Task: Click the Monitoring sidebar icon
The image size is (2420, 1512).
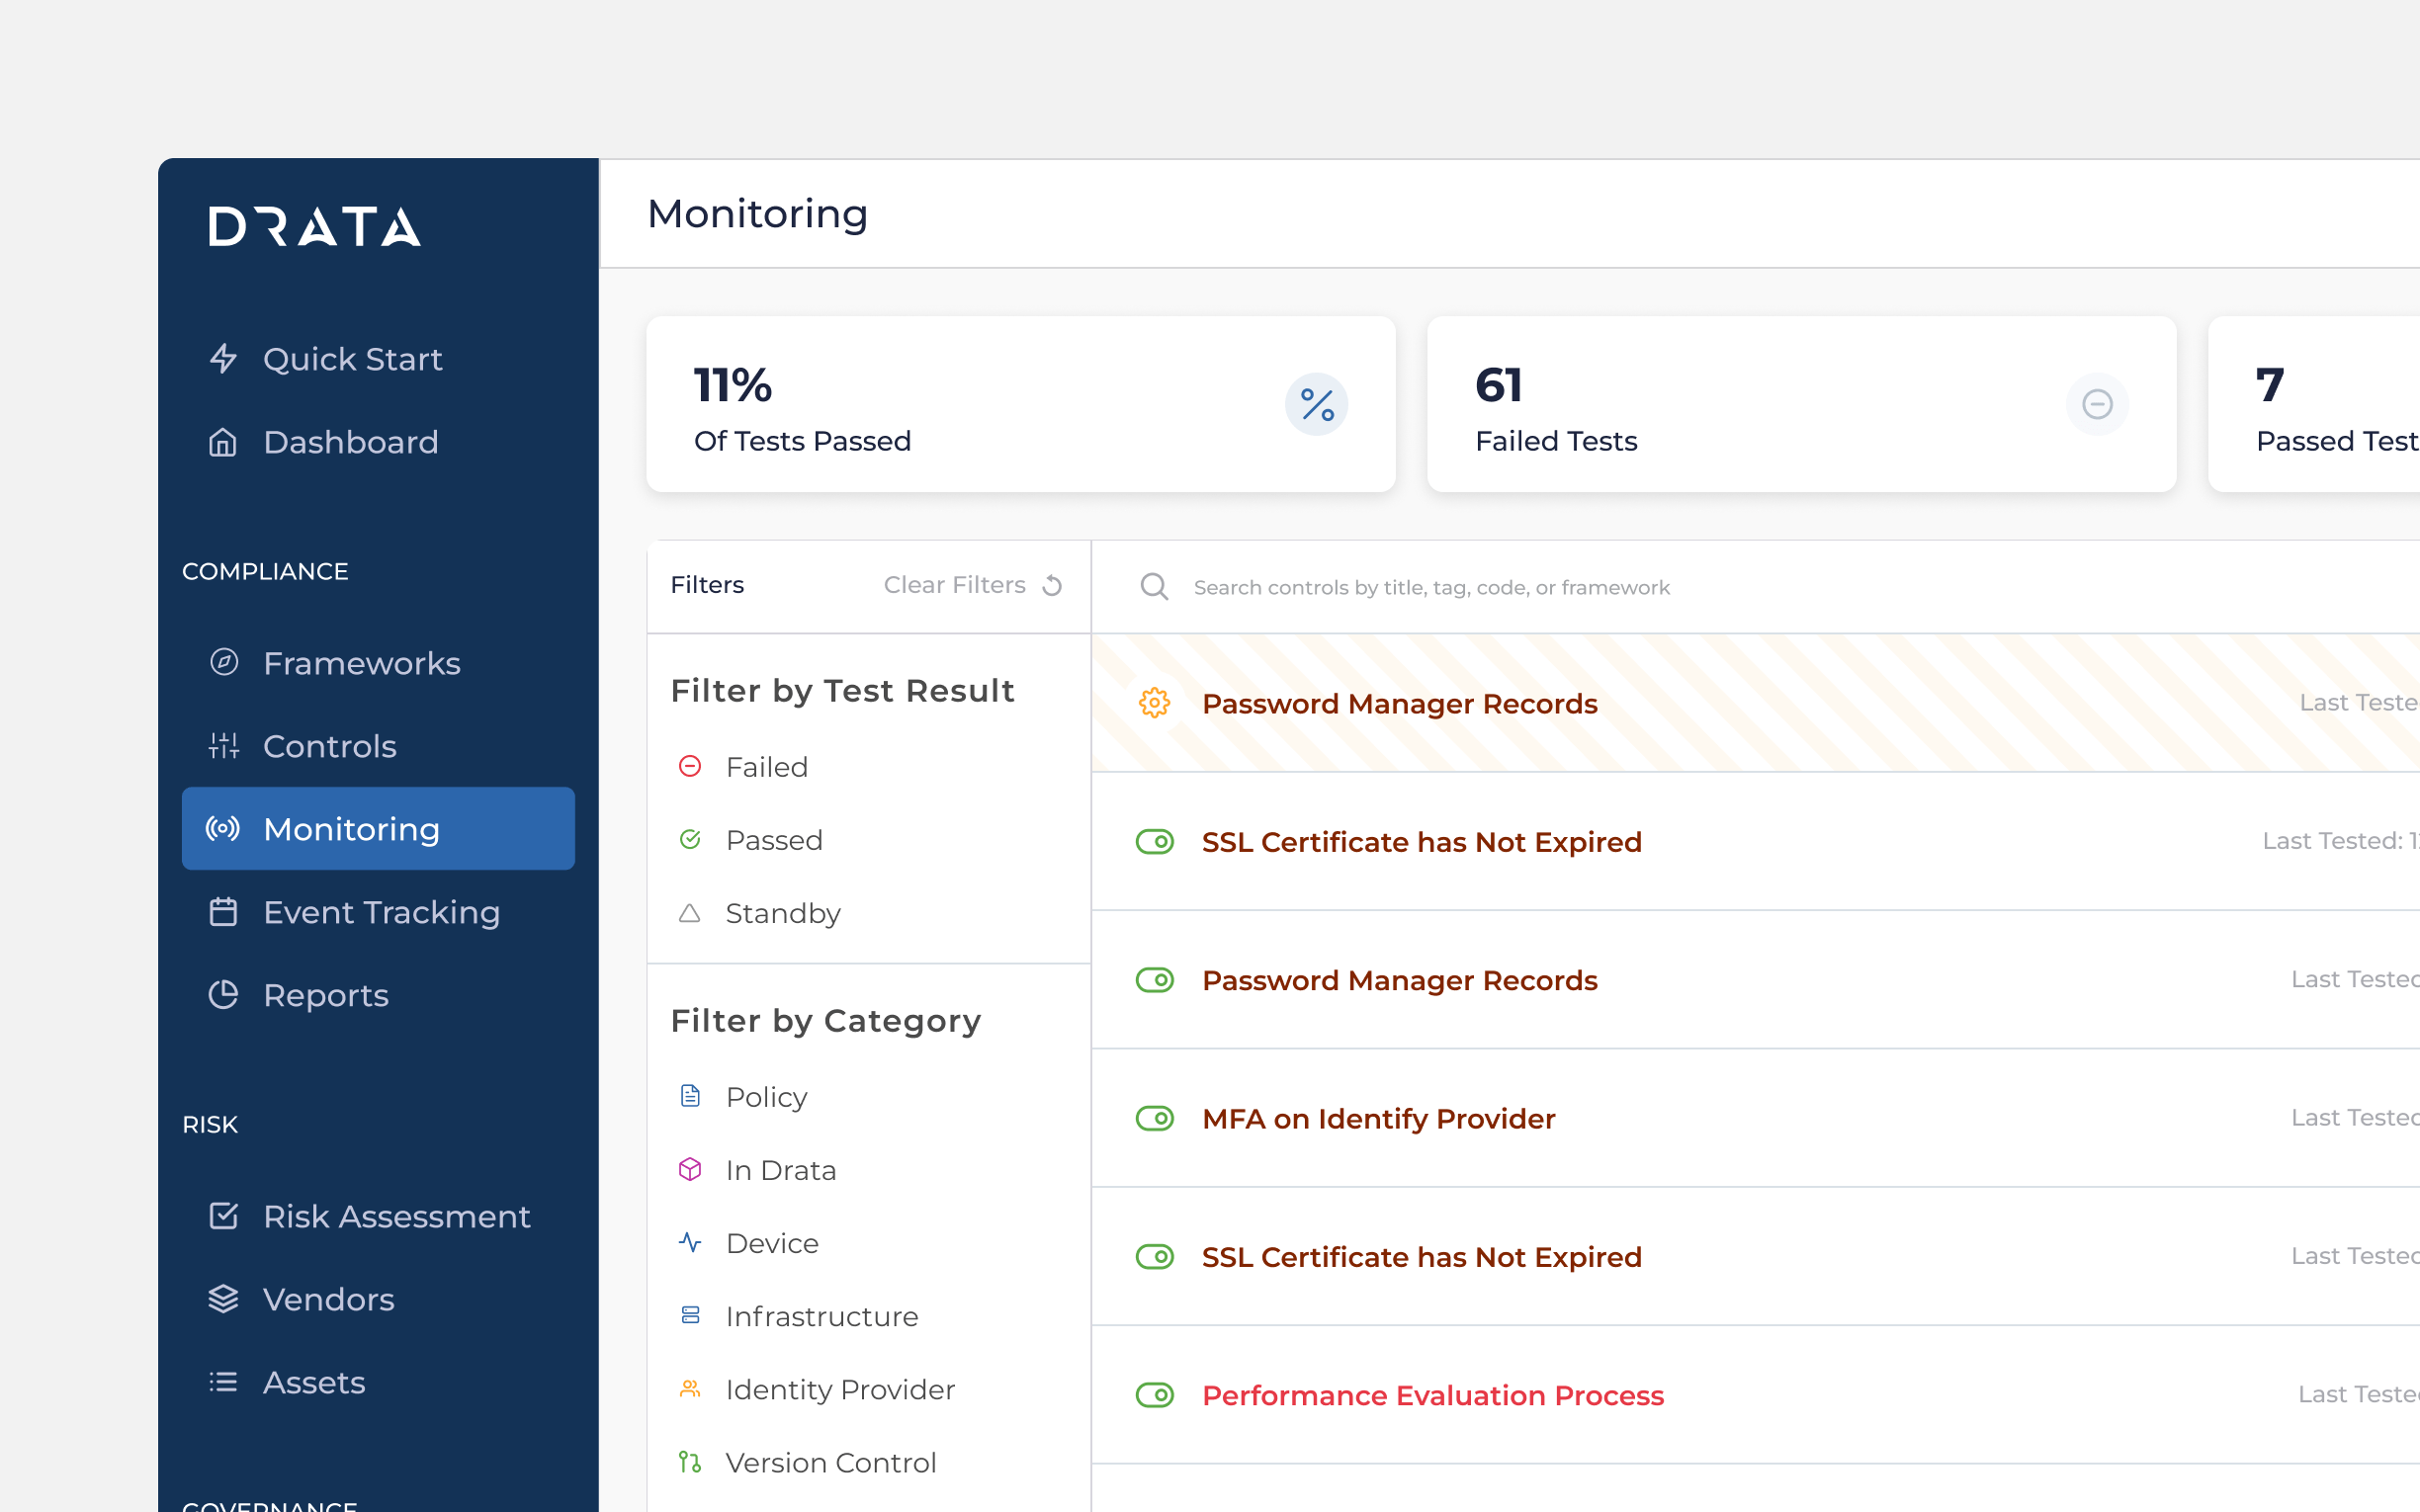Action: coord(224,829)
